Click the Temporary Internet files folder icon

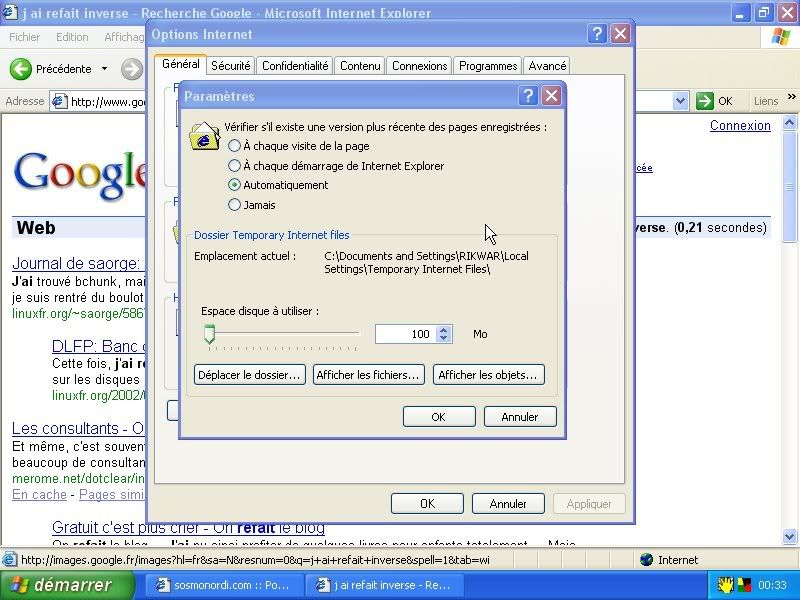click(204, 136)
